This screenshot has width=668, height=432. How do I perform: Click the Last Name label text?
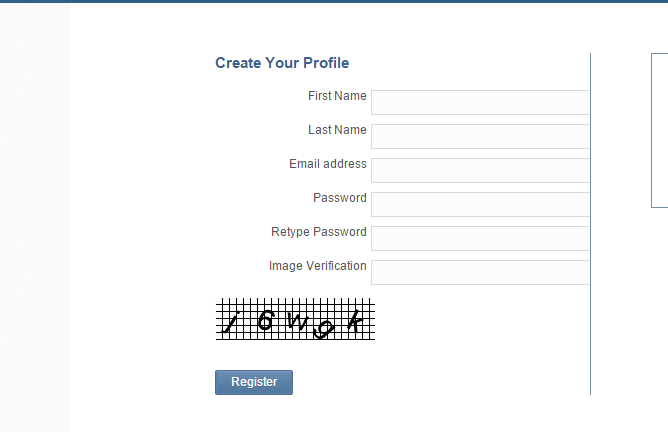point(337,130)
